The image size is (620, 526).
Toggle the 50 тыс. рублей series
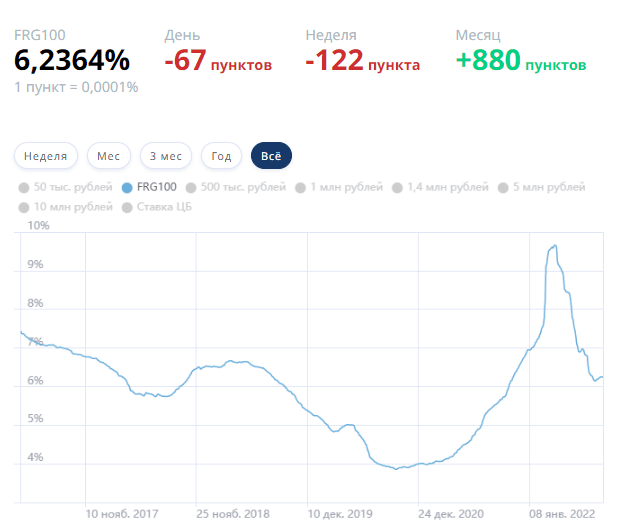[66, 187]
